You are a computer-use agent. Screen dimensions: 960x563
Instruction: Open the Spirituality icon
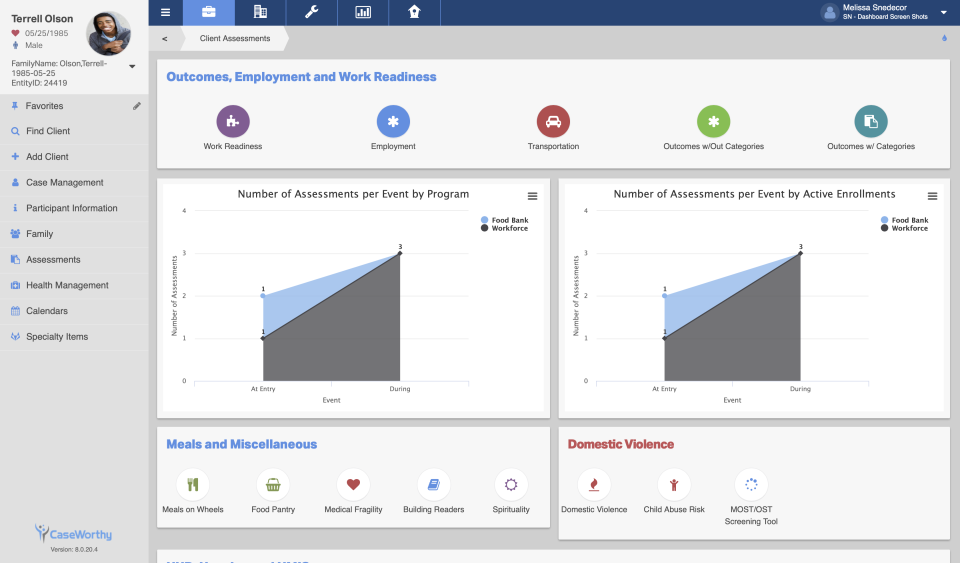pyautogui.click(x=511, y=485)
